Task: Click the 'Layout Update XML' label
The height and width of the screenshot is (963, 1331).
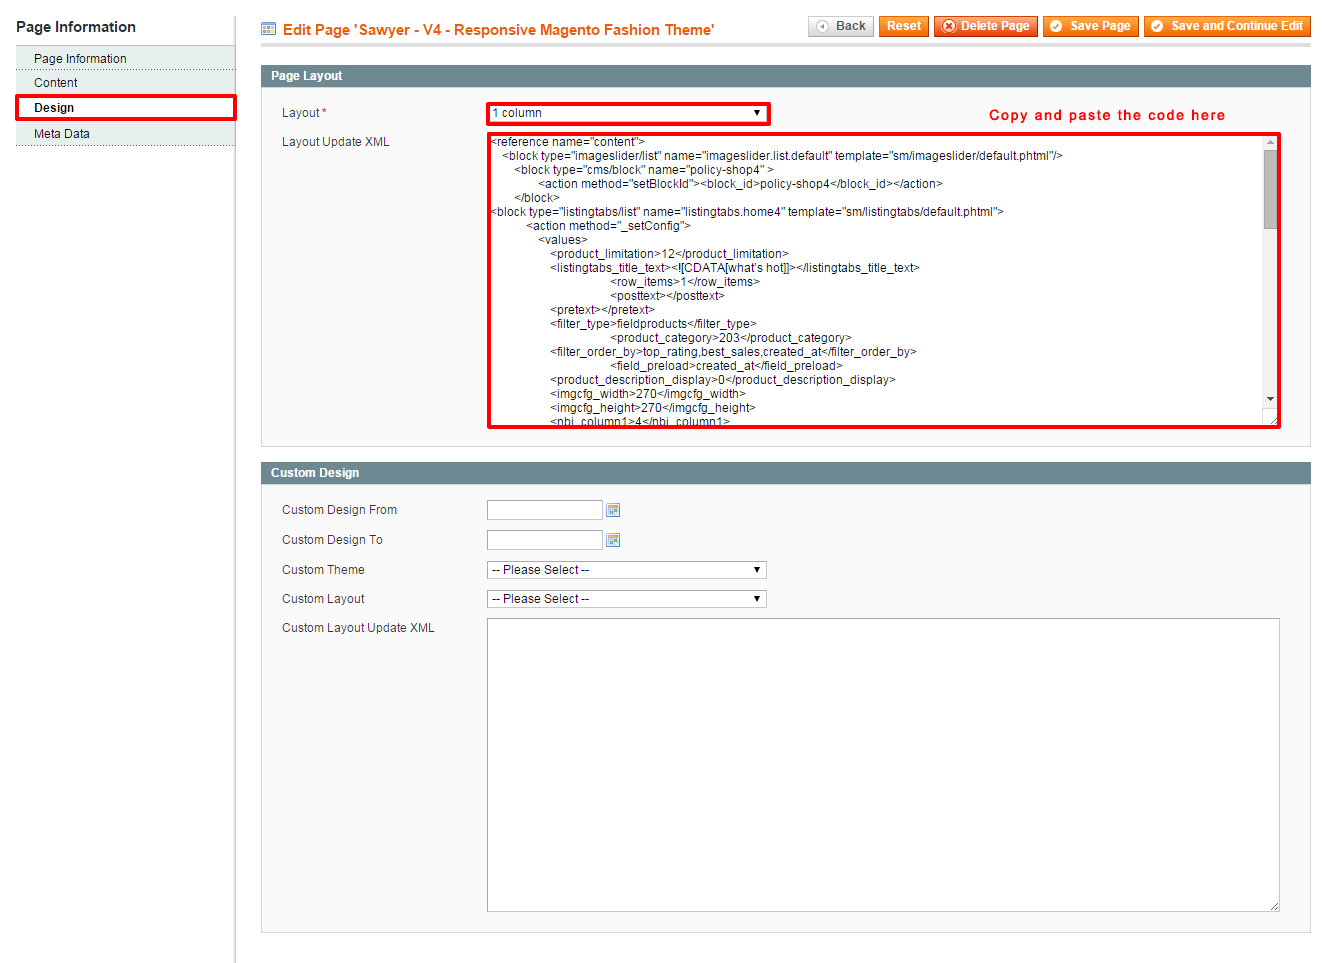Action: (336, 142)
